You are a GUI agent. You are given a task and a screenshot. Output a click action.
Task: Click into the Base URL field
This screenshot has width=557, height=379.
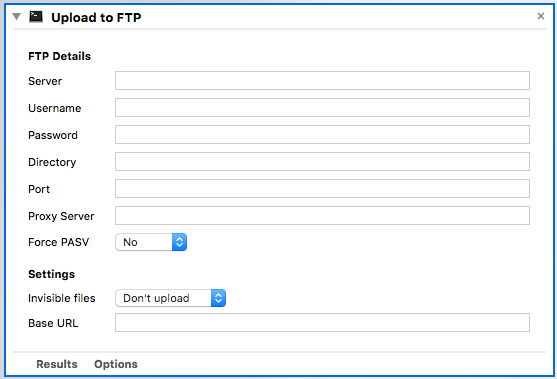click(x=322, y=323)
